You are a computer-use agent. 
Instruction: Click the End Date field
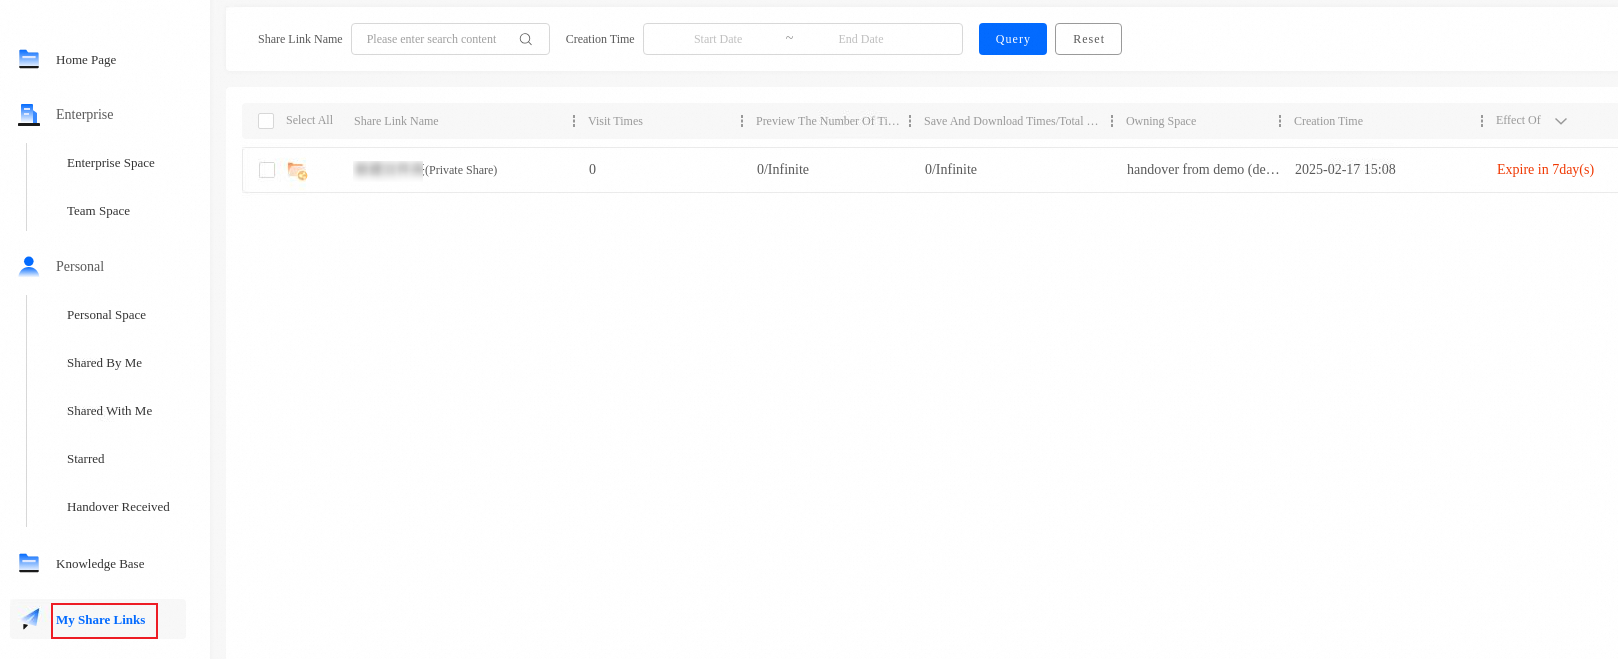click(861, 39)
